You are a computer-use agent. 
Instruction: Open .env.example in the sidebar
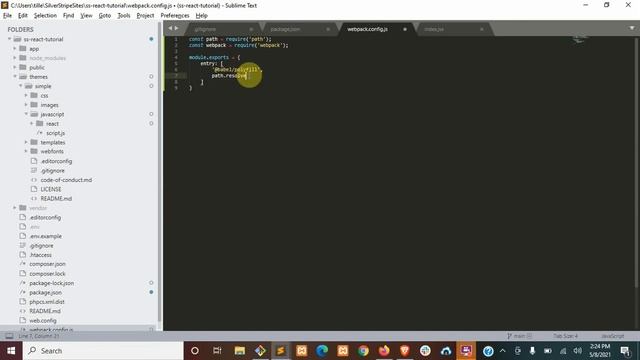click(45, 236)
